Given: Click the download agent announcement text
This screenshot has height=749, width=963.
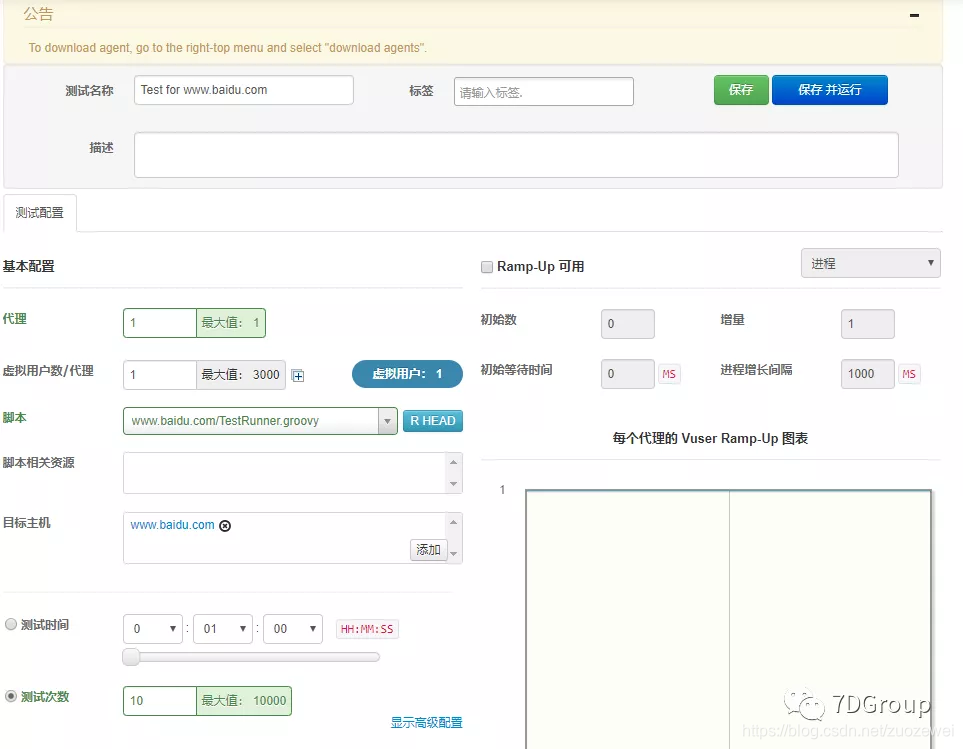Looking at the screenshot, I should (227, 48).
